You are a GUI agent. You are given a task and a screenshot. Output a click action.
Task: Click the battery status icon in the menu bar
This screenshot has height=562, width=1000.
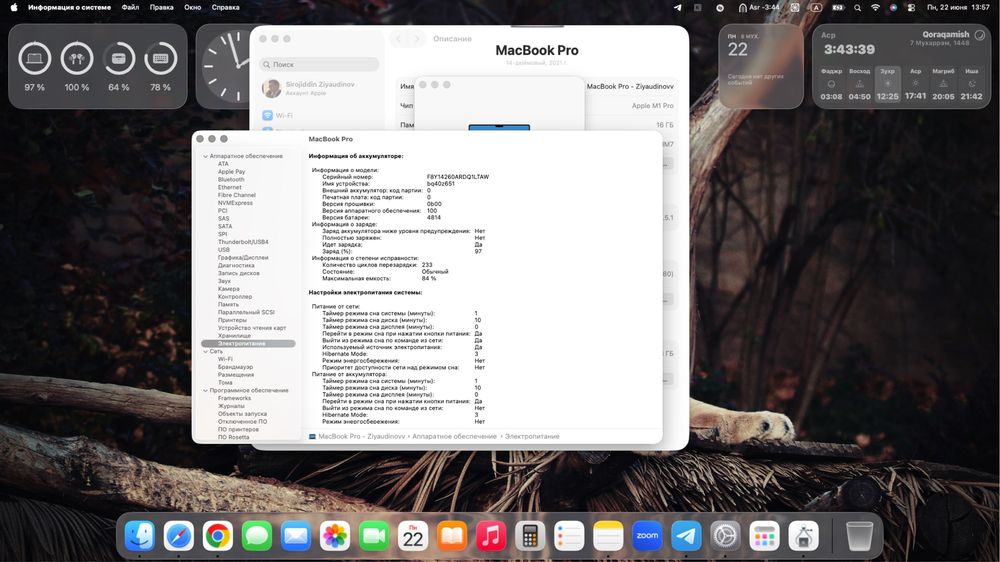pyautogui.click(x=838, y=8)
